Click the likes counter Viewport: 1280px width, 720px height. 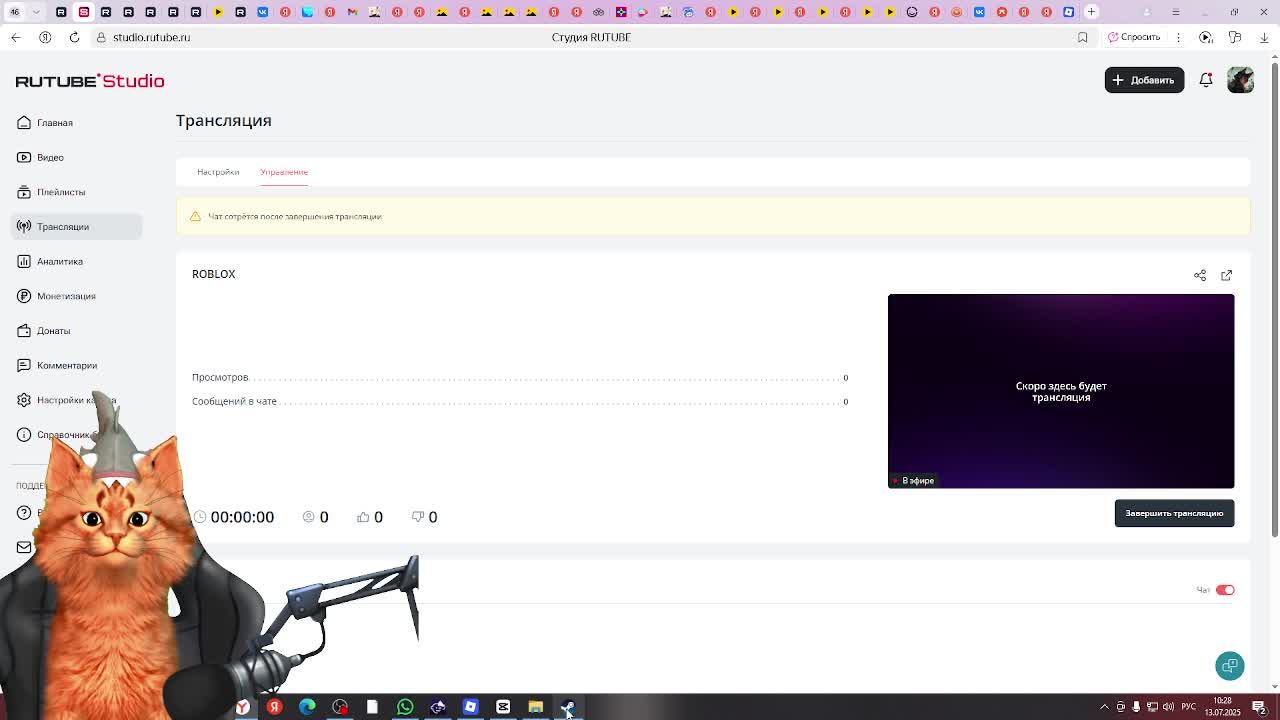[x=370, y=517]
